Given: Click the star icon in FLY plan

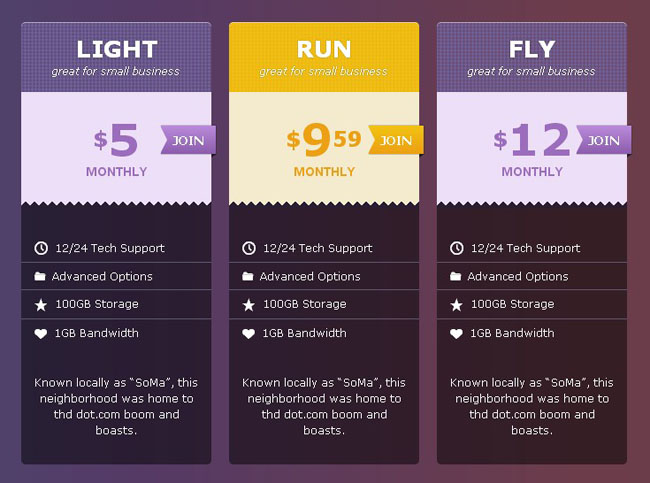Looking at the screenshot, I should [x=457, y=304].
